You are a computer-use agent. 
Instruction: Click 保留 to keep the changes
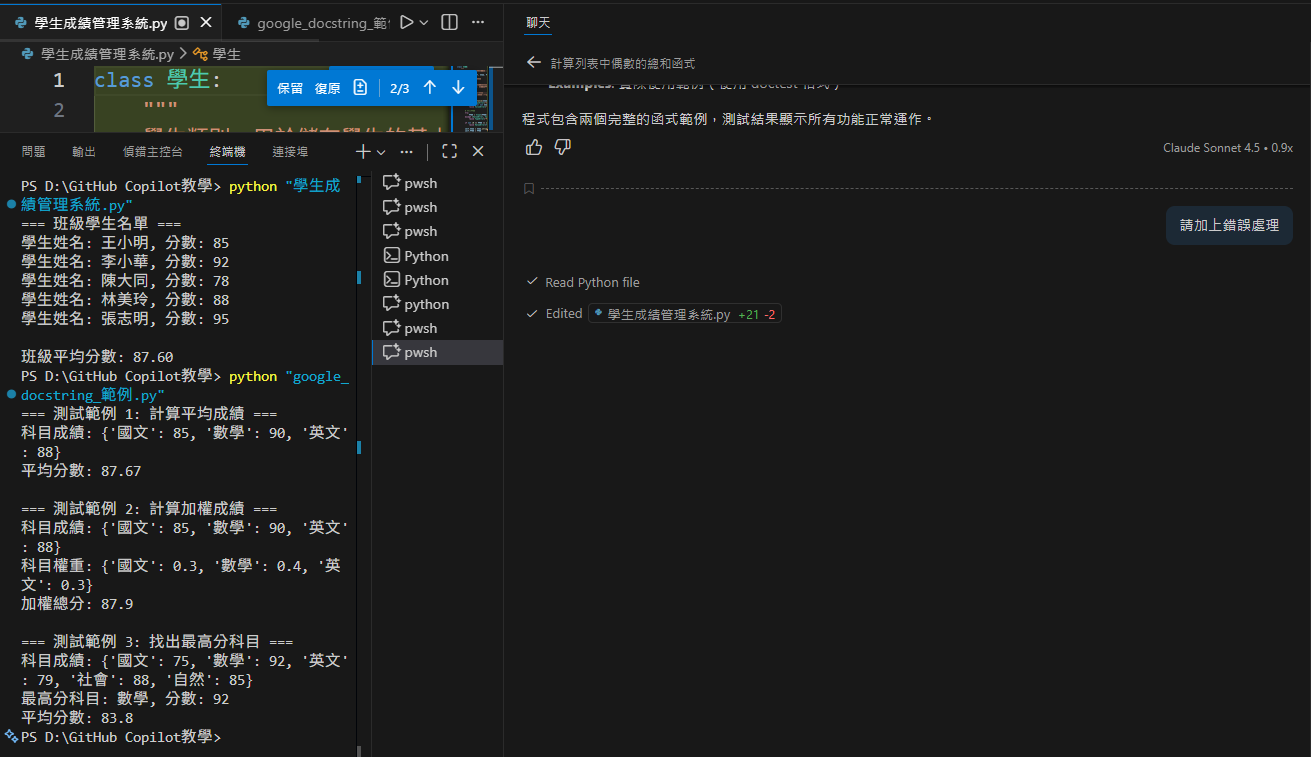[290, 88]
